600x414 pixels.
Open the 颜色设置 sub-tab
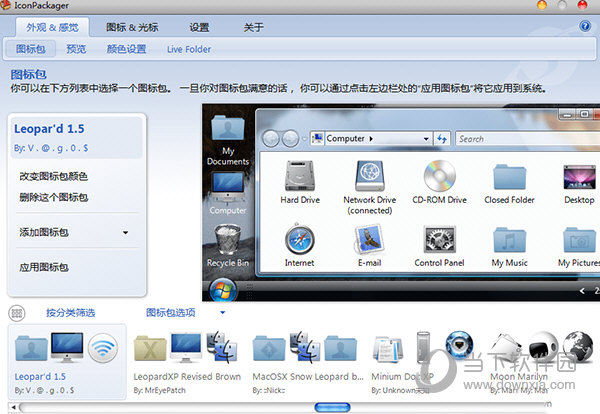click(x=126, y=49)
